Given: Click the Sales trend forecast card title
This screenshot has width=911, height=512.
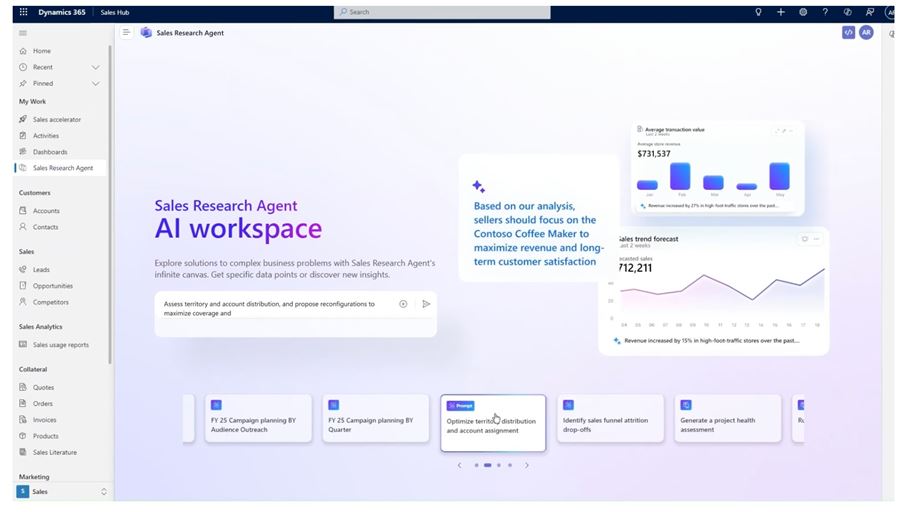Looking at the screenshot, I should coord(648,239).
